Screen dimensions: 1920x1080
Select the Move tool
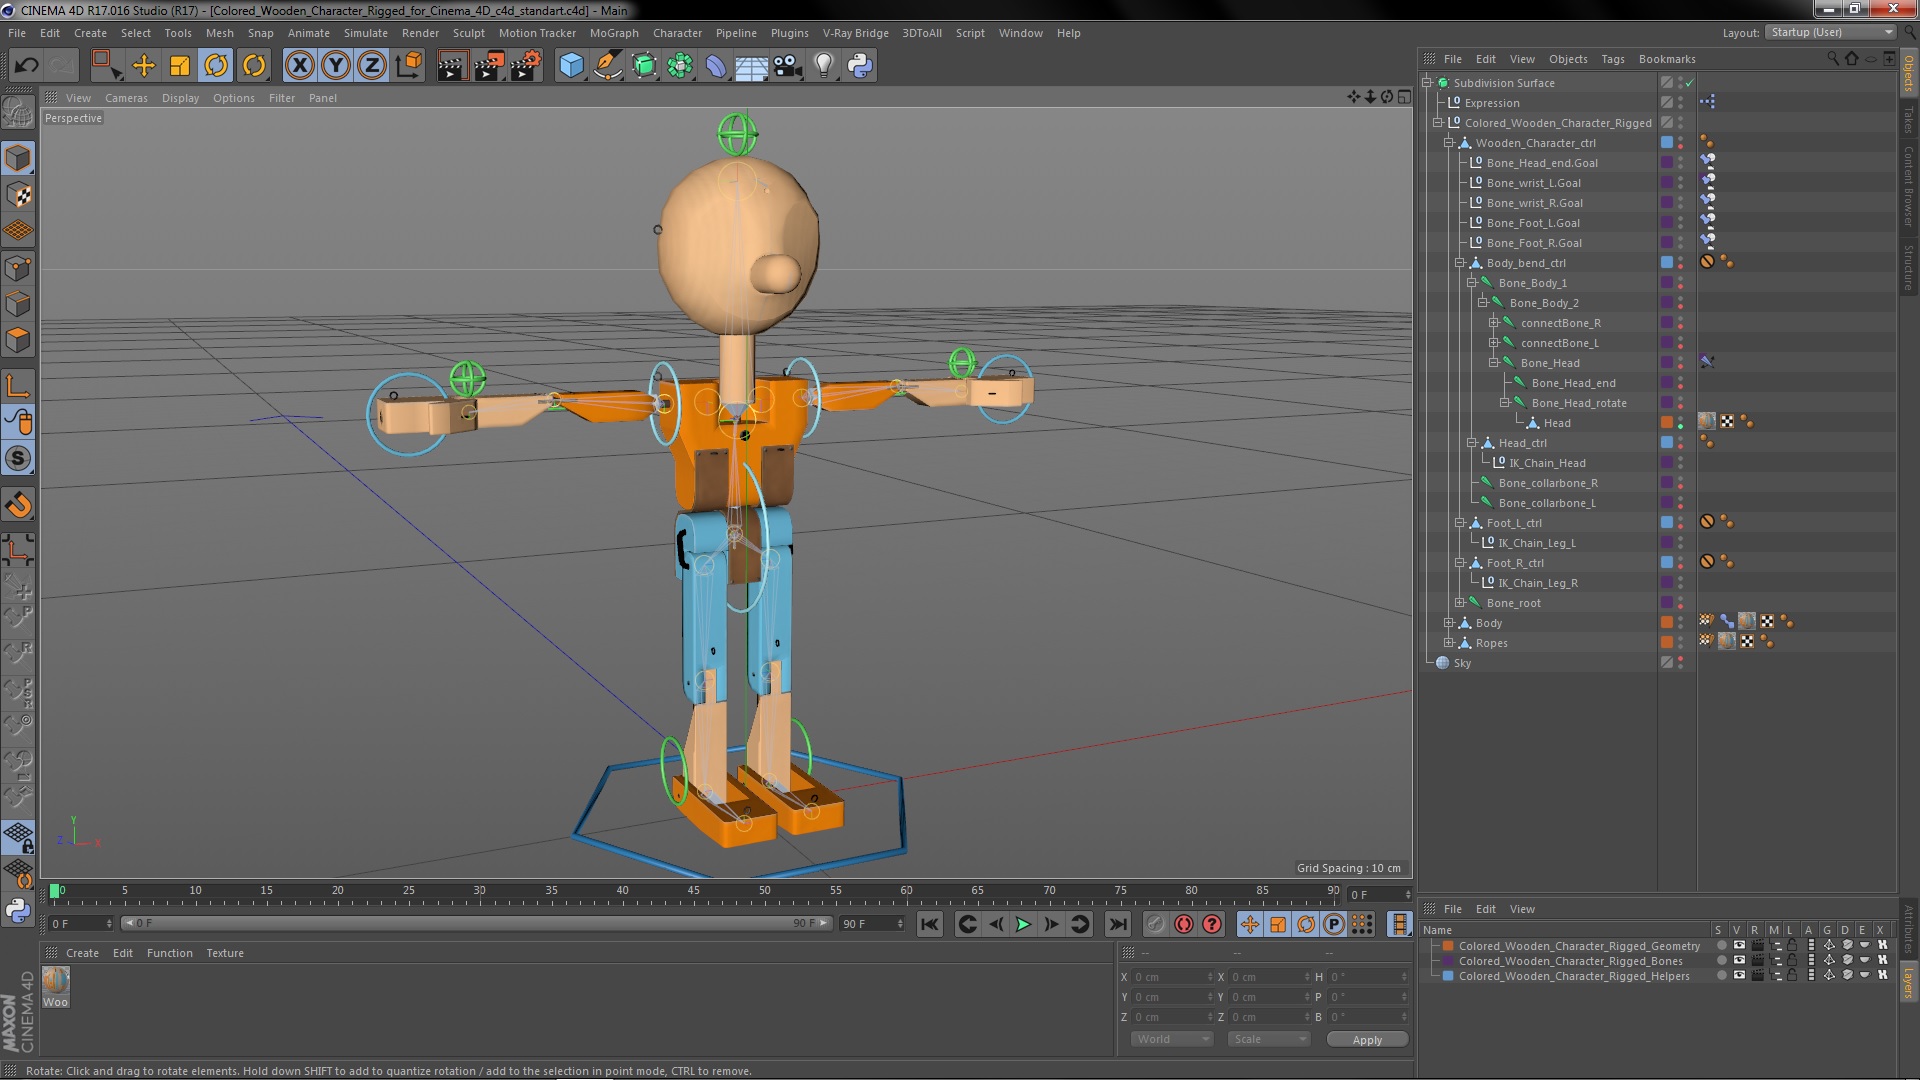(x=144, y=66)
